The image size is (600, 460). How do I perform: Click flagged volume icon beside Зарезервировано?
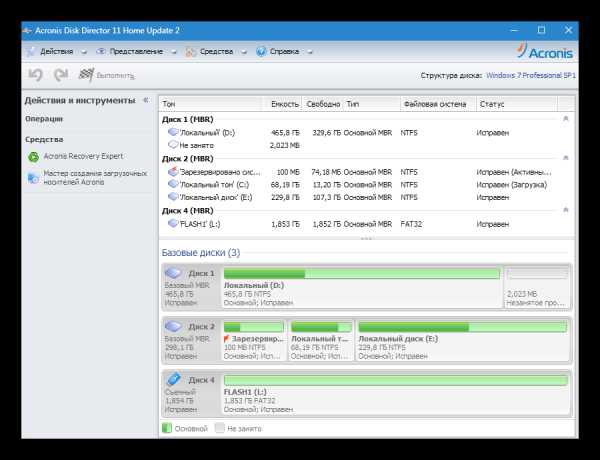(173, 171)
